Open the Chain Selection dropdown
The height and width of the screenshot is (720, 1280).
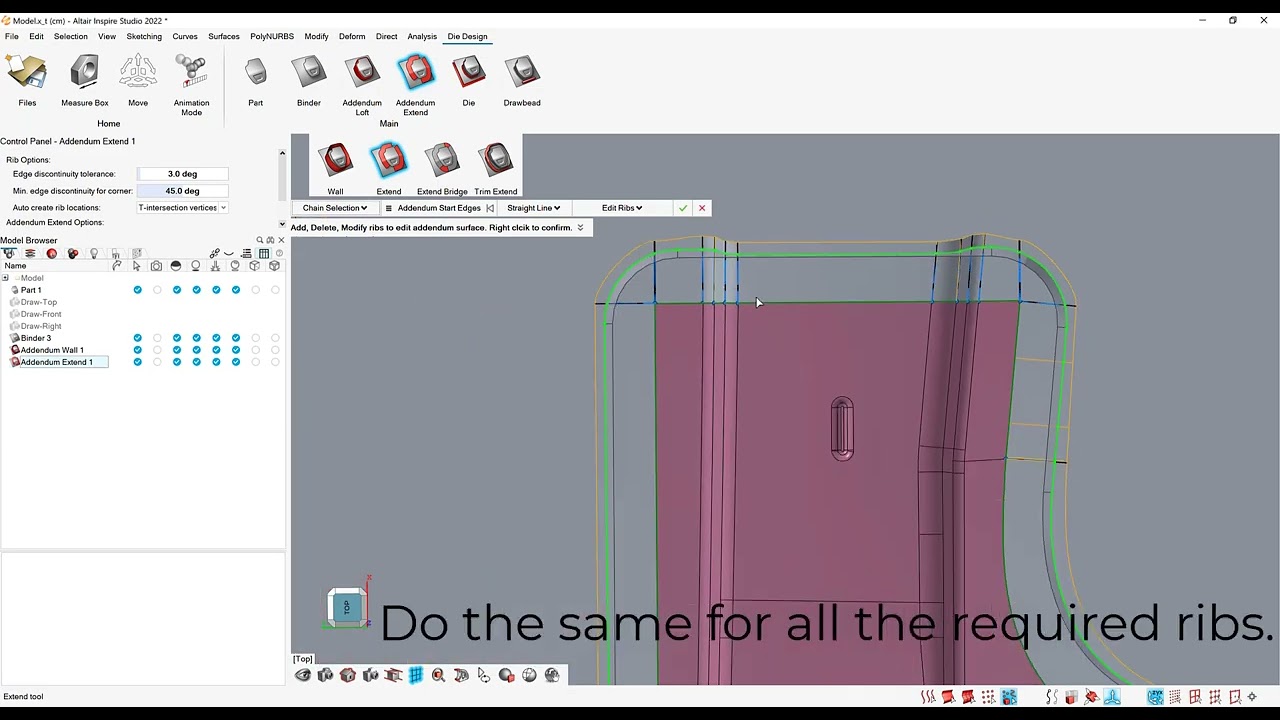tap(335, 208)
